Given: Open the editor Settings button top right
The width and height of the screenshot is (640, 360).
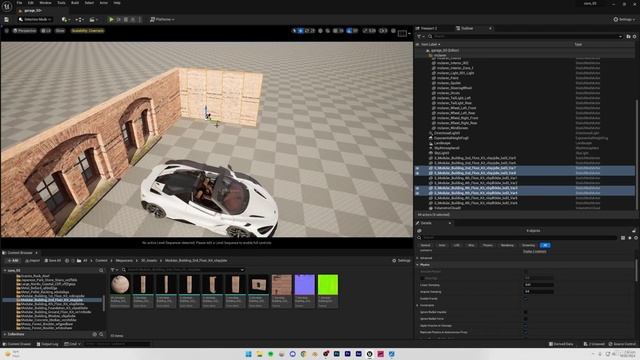Looking at the screenshot, I should [x=623, y=19].
